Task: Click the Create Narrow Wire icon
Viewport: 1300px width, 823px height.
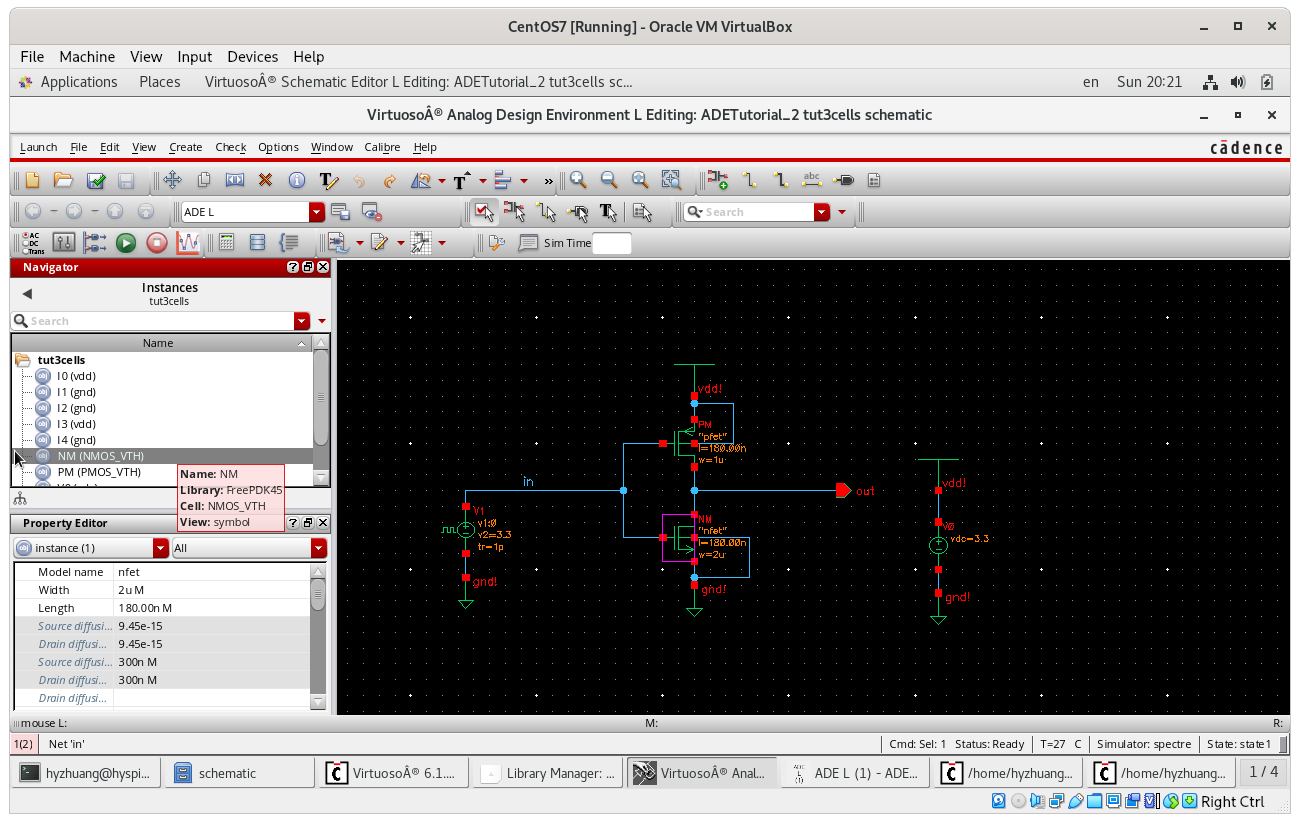Action: pos(749,181)
